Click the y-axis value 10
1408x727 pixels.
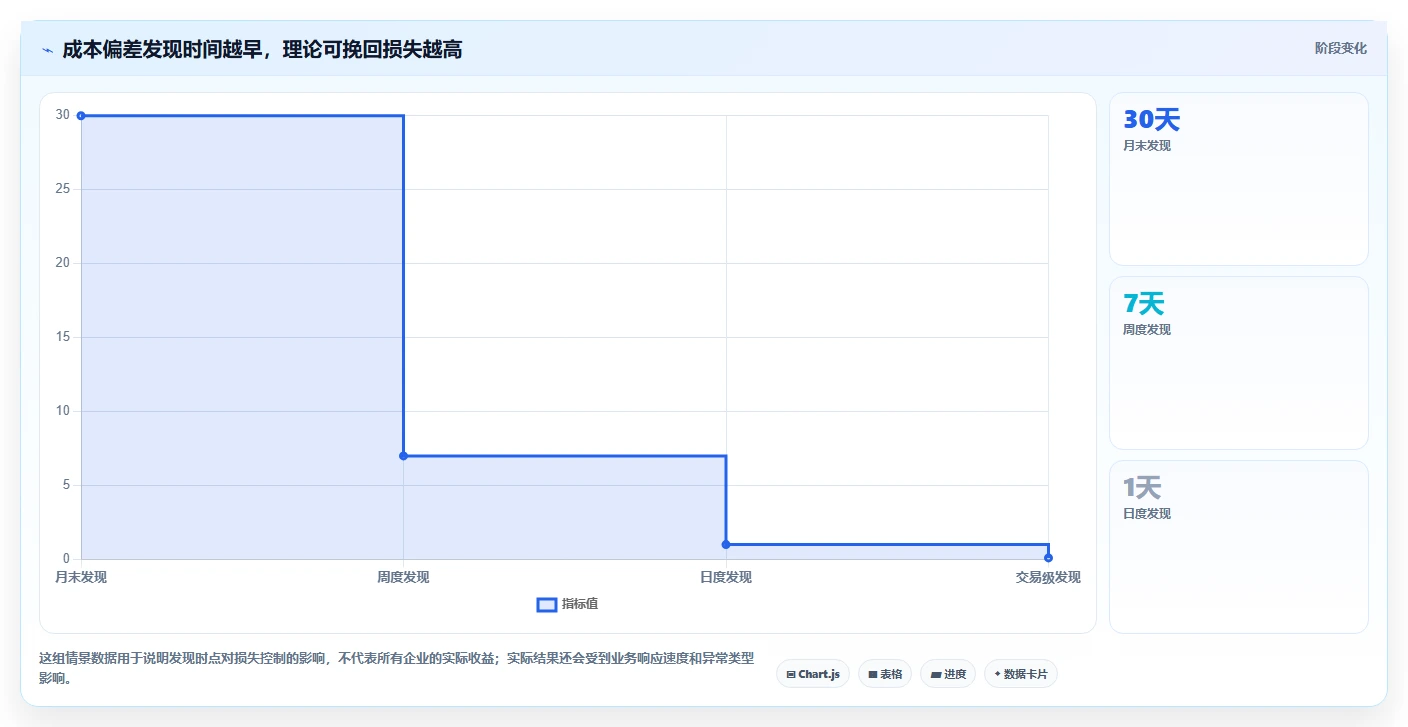63,411
